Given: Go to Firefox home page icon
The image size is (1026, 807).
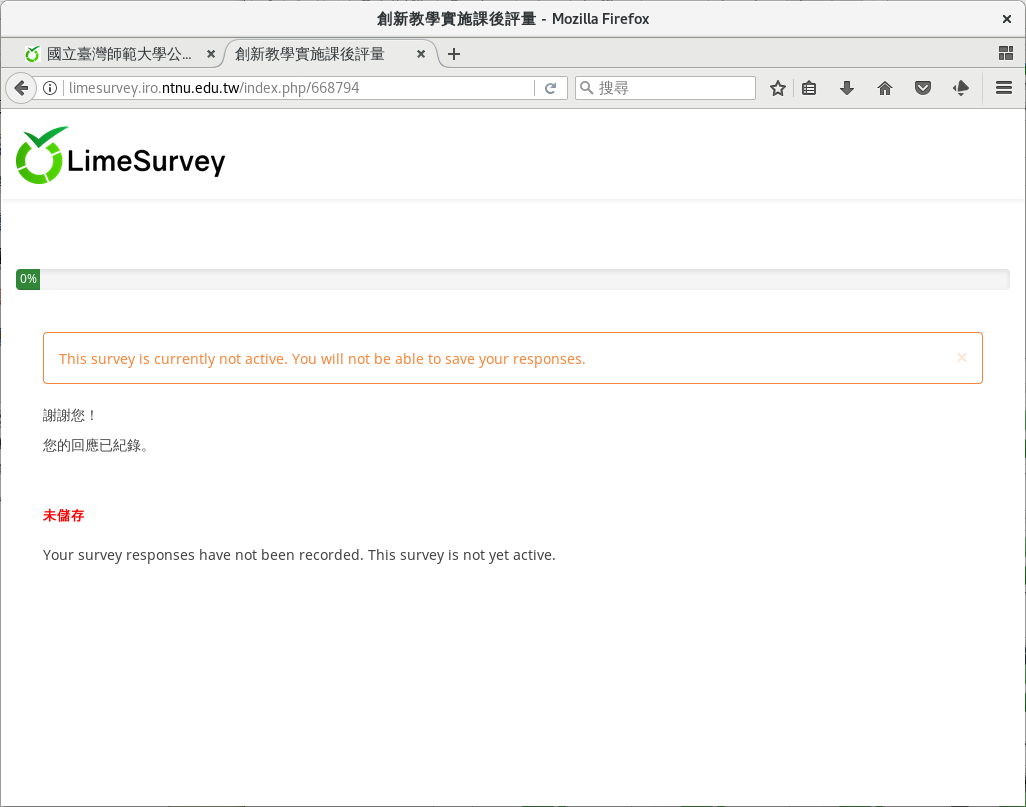Looking at the screenshot, I should pyautogui.click(x=885, y=88).
